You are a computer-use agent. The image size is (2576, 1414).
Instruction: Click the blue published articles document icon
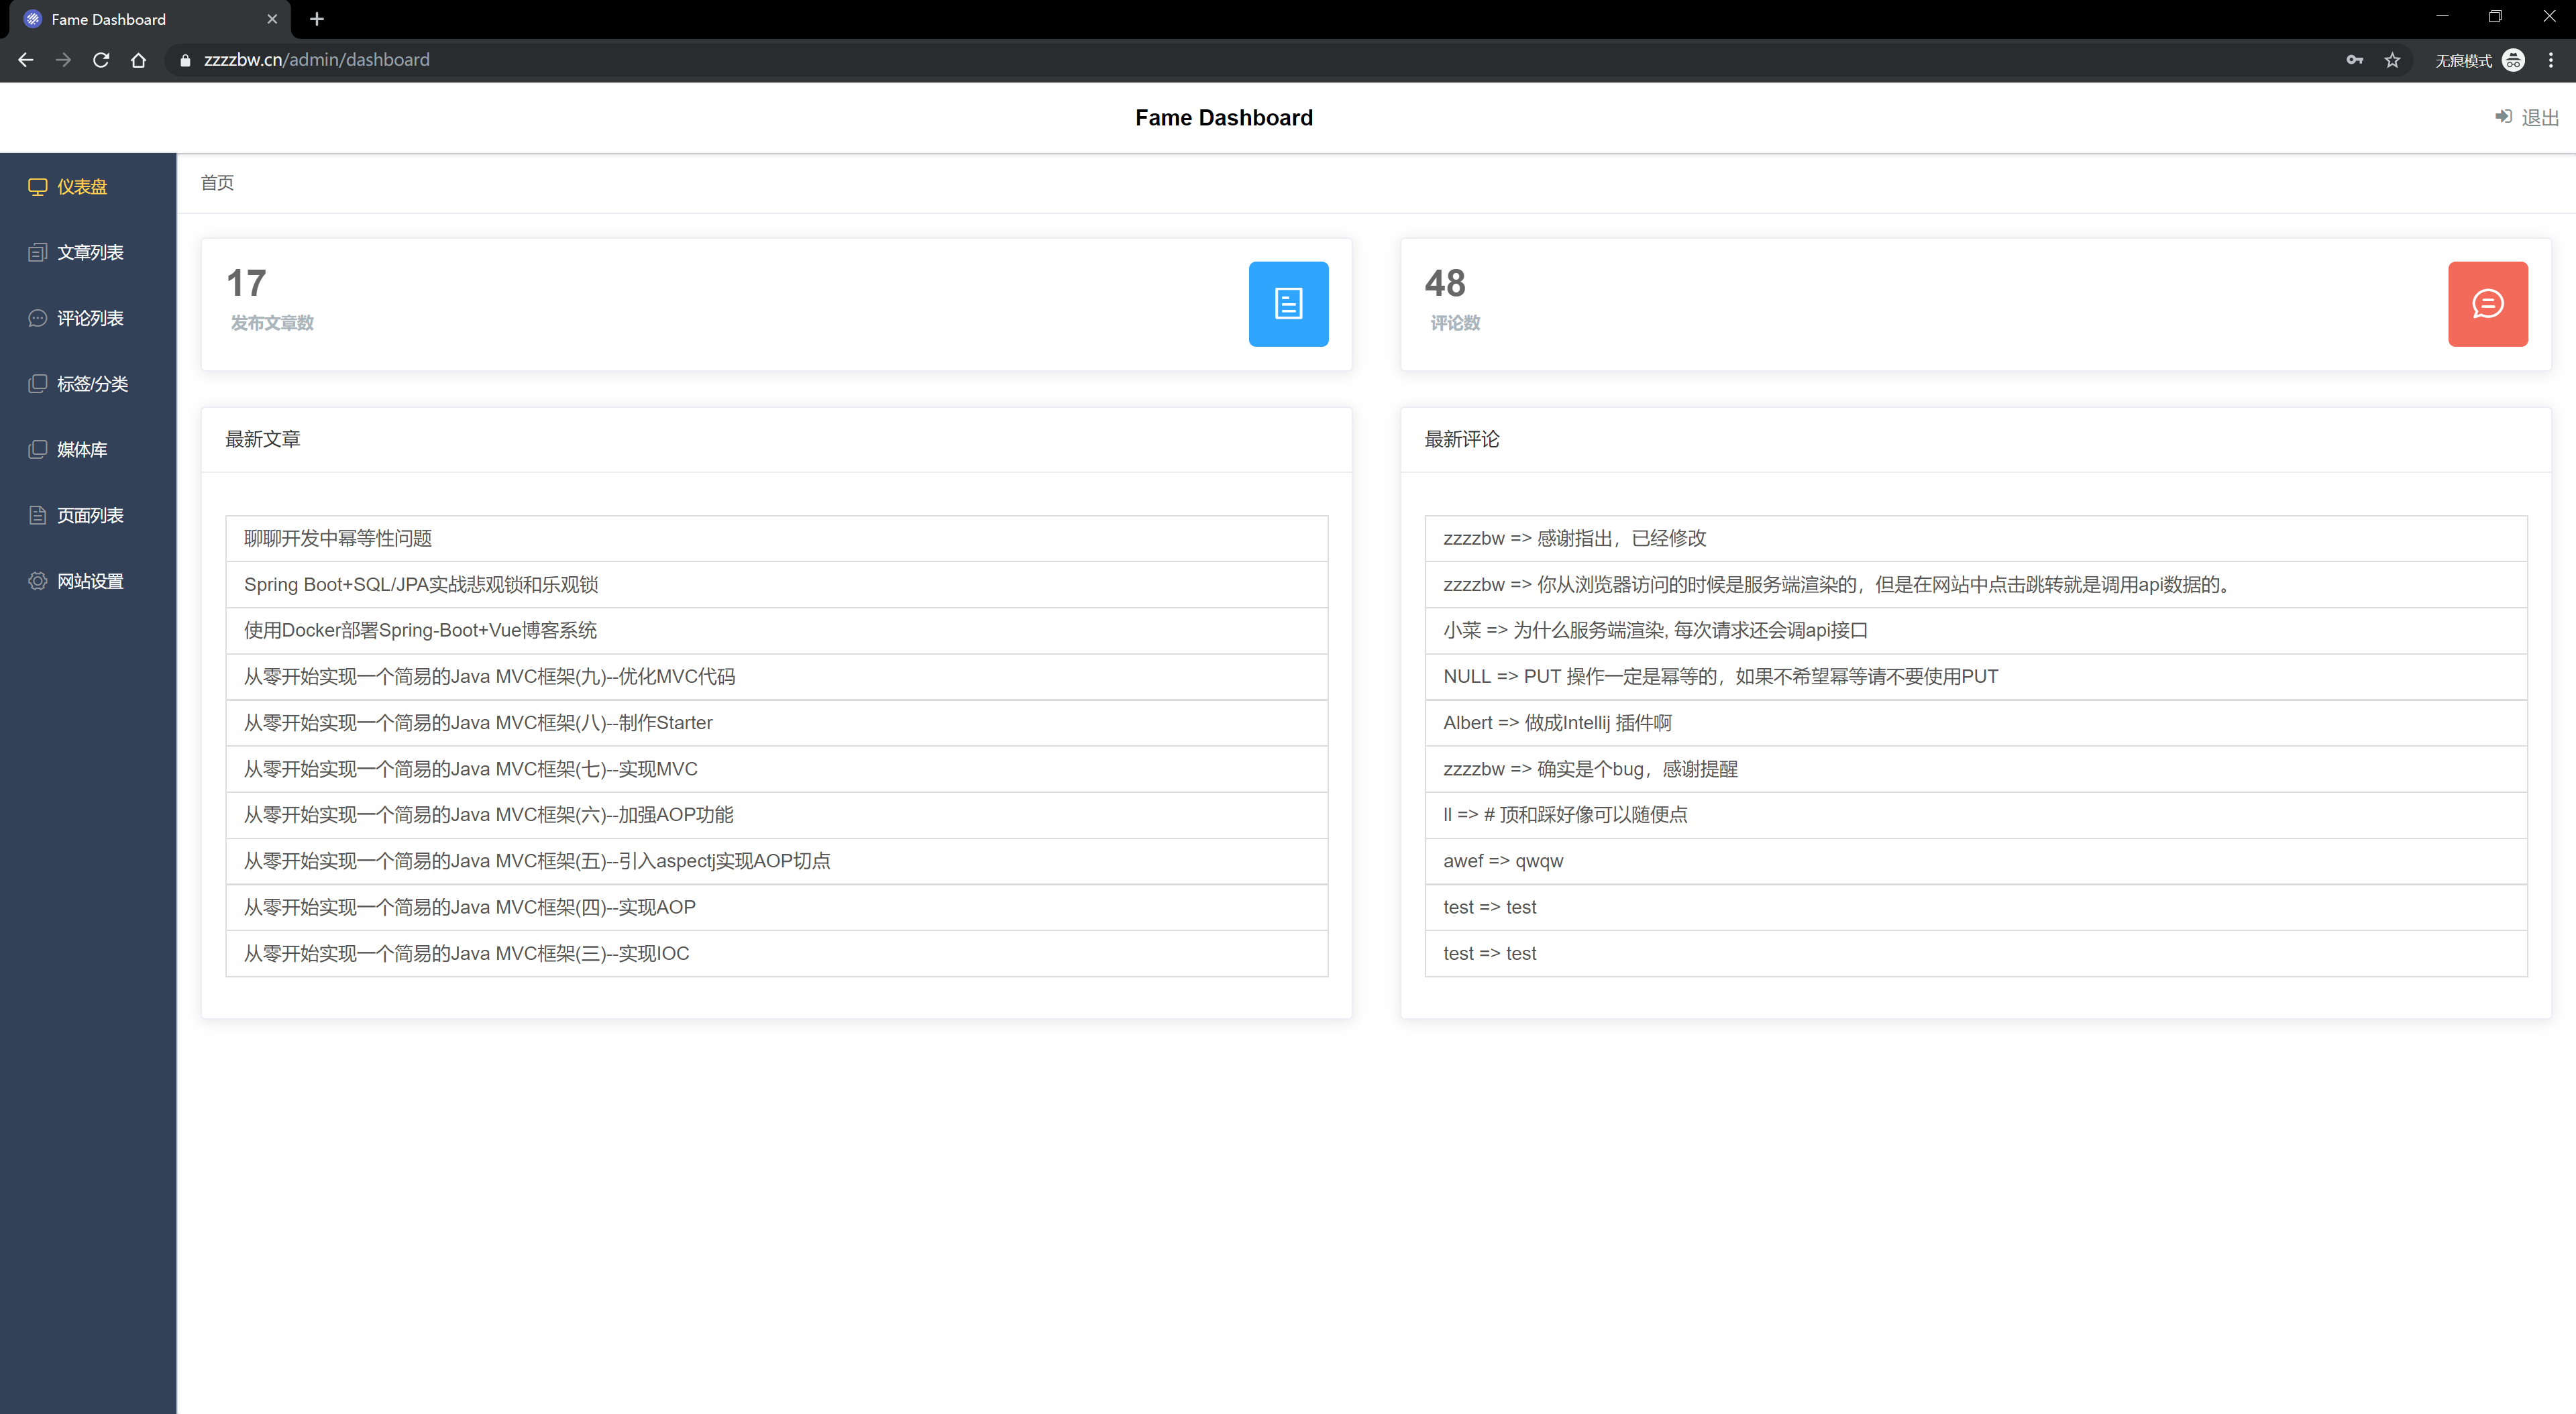tap(1288, 304)
